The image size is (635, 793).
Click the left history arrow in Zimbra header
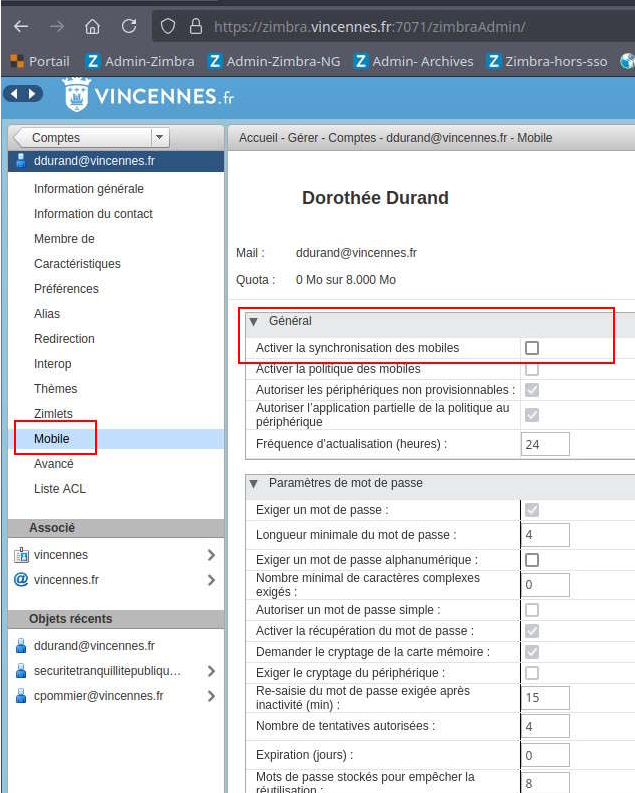[x=14, y=94]
